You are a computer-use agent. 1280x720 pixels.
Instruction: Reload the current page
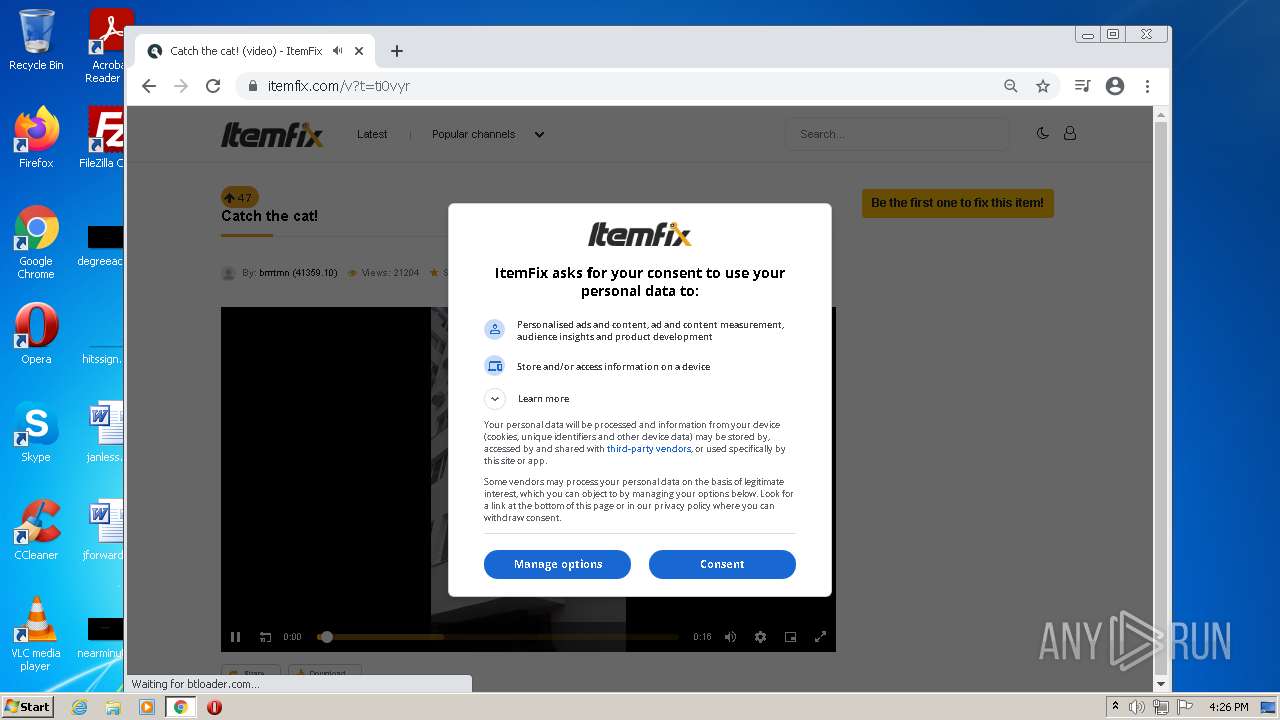click(x=213, y=86)
